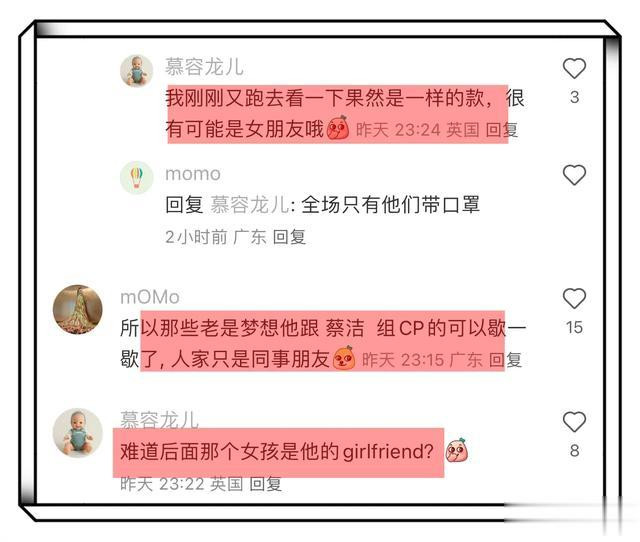This screenshot has height=542, width=640.
Task: Like the girlfriend comment with 8 likes
Action: (574, 422)
